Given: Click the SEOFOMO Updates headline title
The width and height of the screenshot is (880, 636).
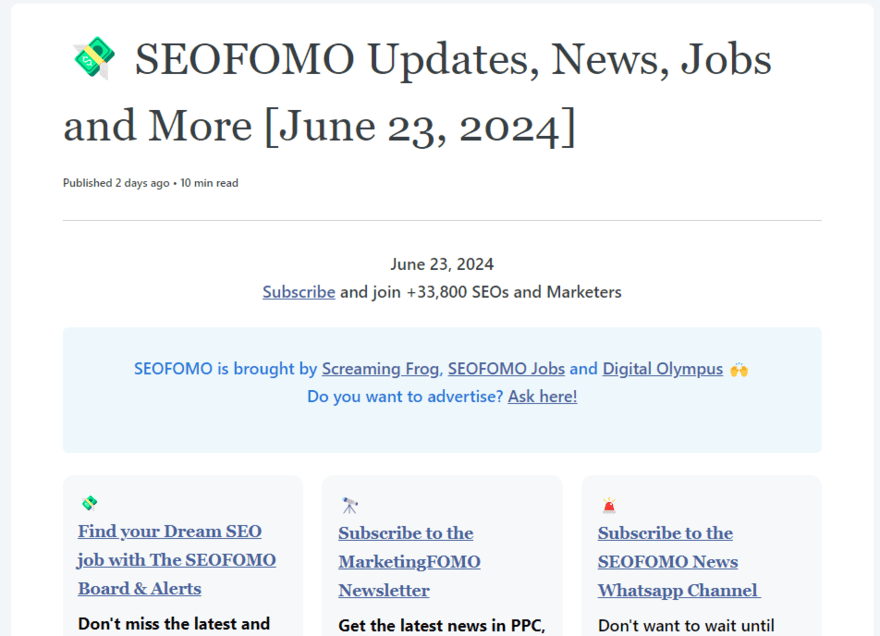Looking at the screenshot, I should click(418, 92).
